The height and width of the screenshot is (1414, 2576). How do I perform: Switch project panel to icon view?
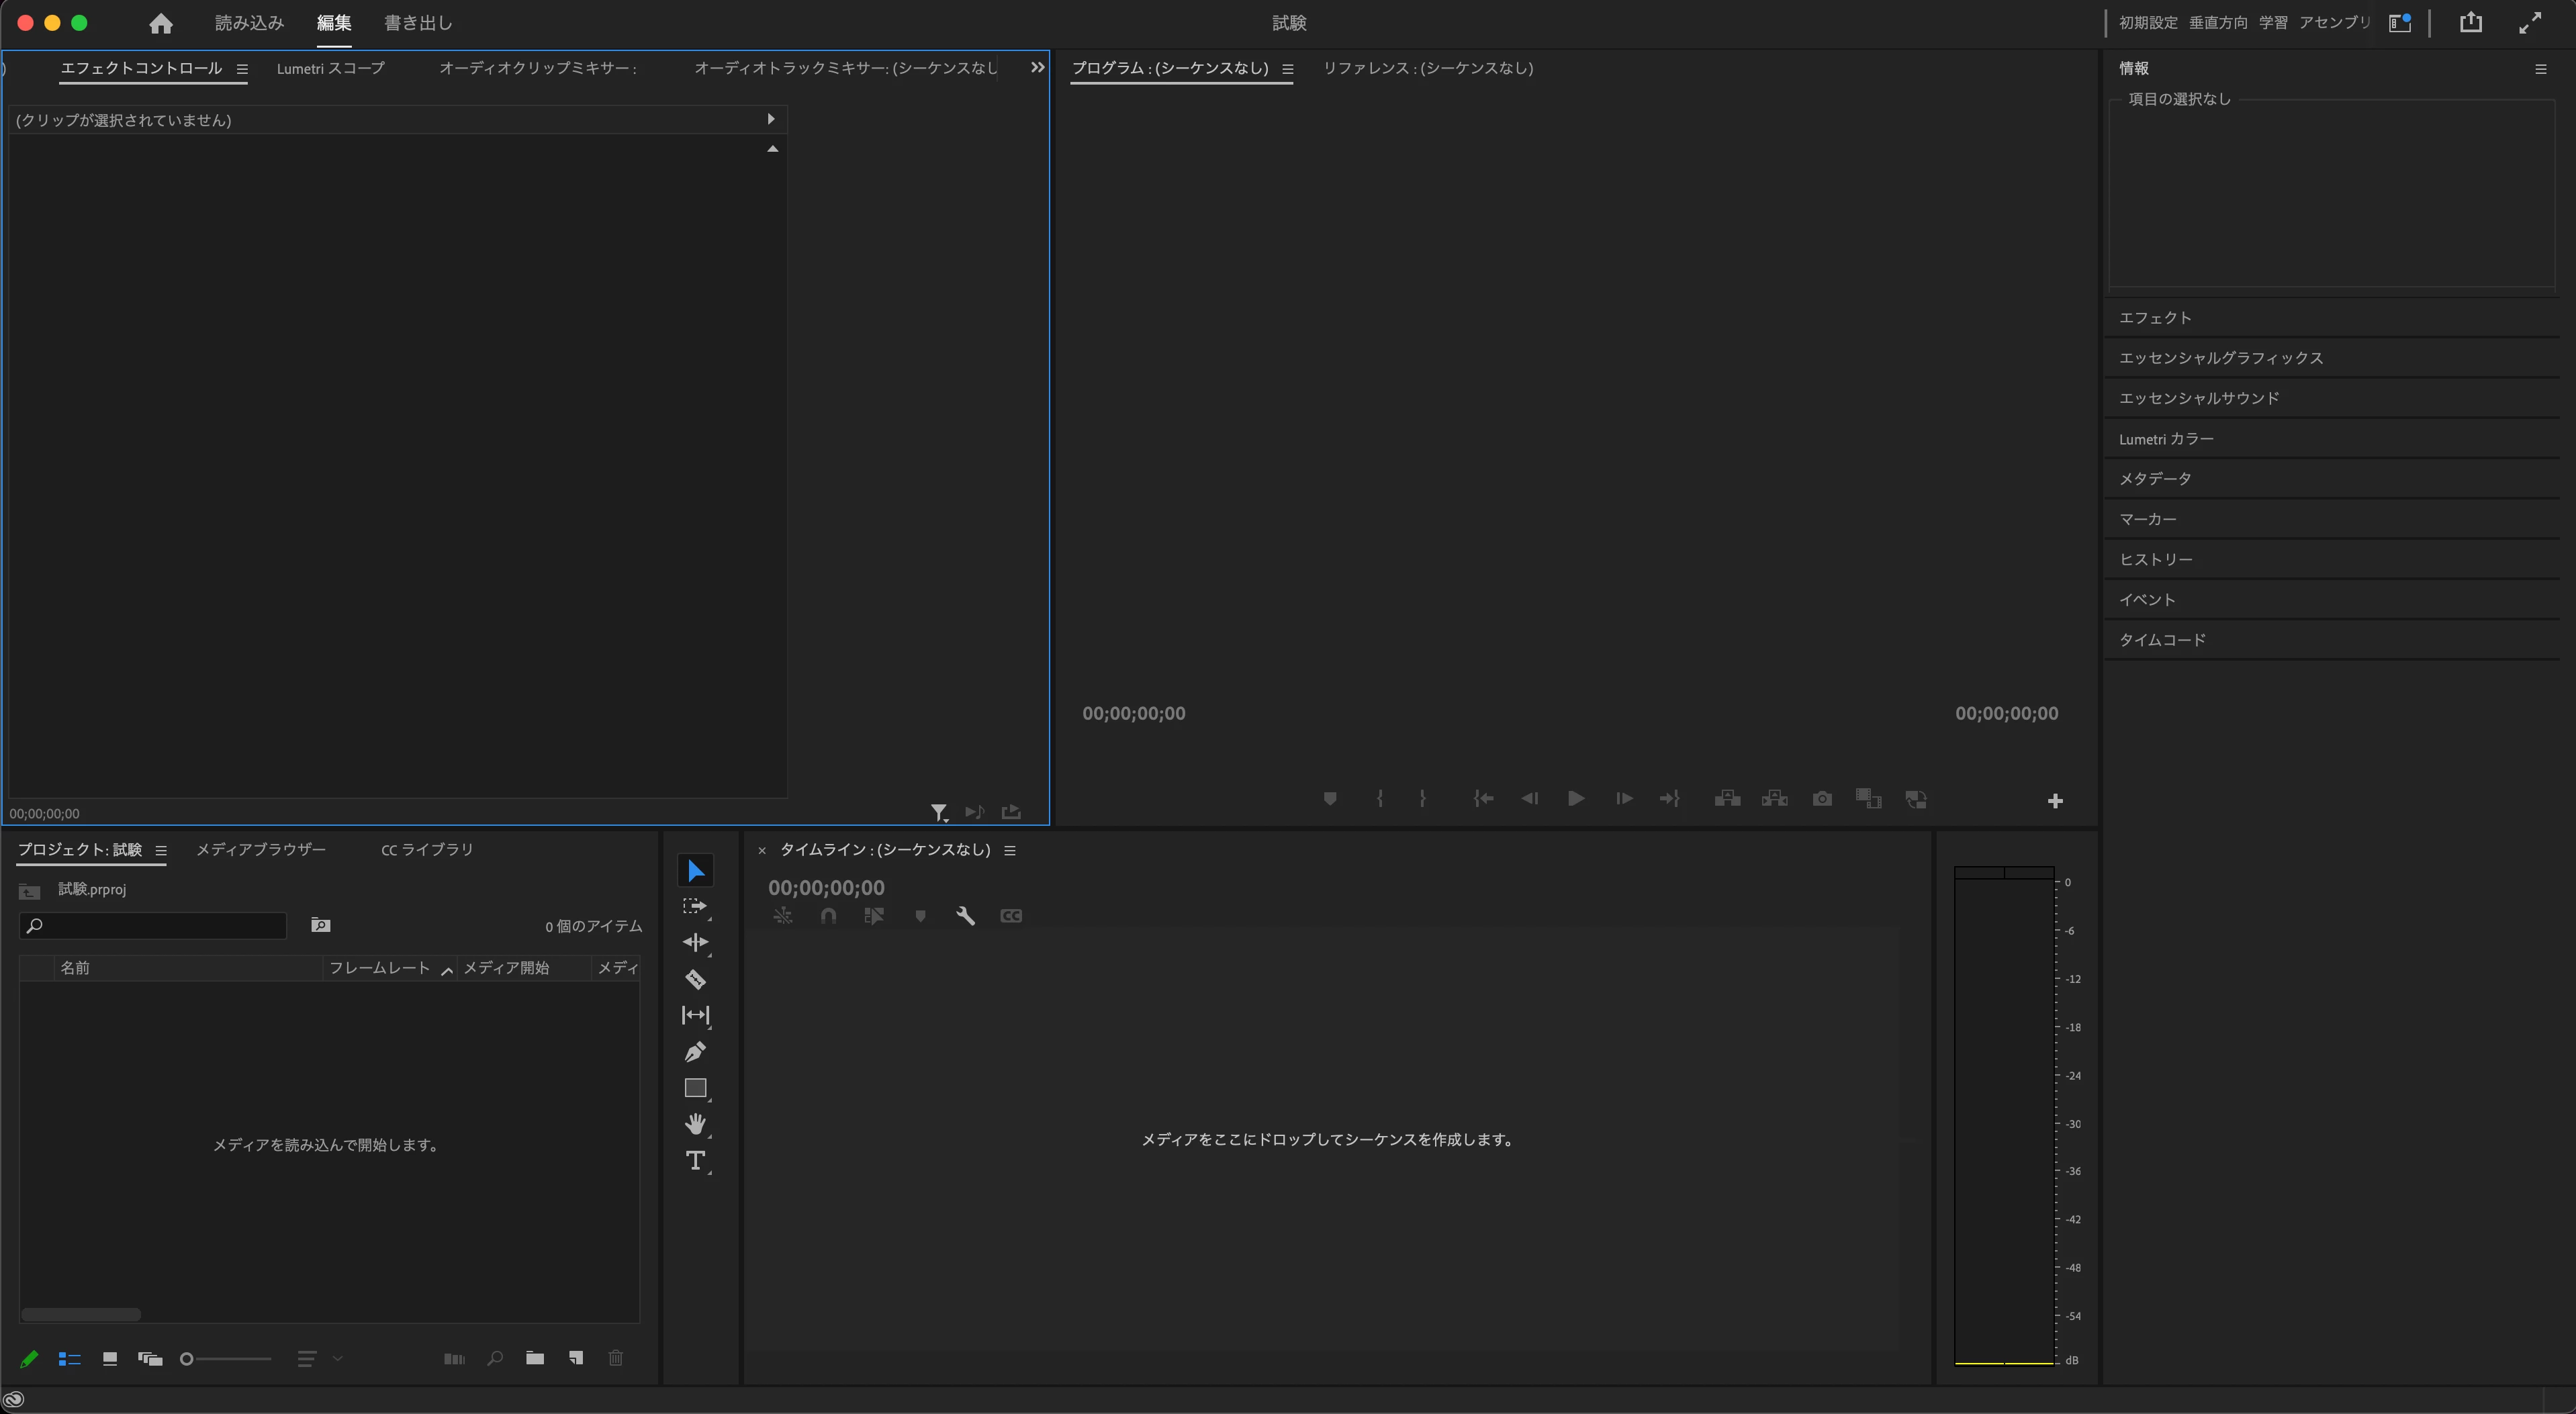click(110, 1358)
